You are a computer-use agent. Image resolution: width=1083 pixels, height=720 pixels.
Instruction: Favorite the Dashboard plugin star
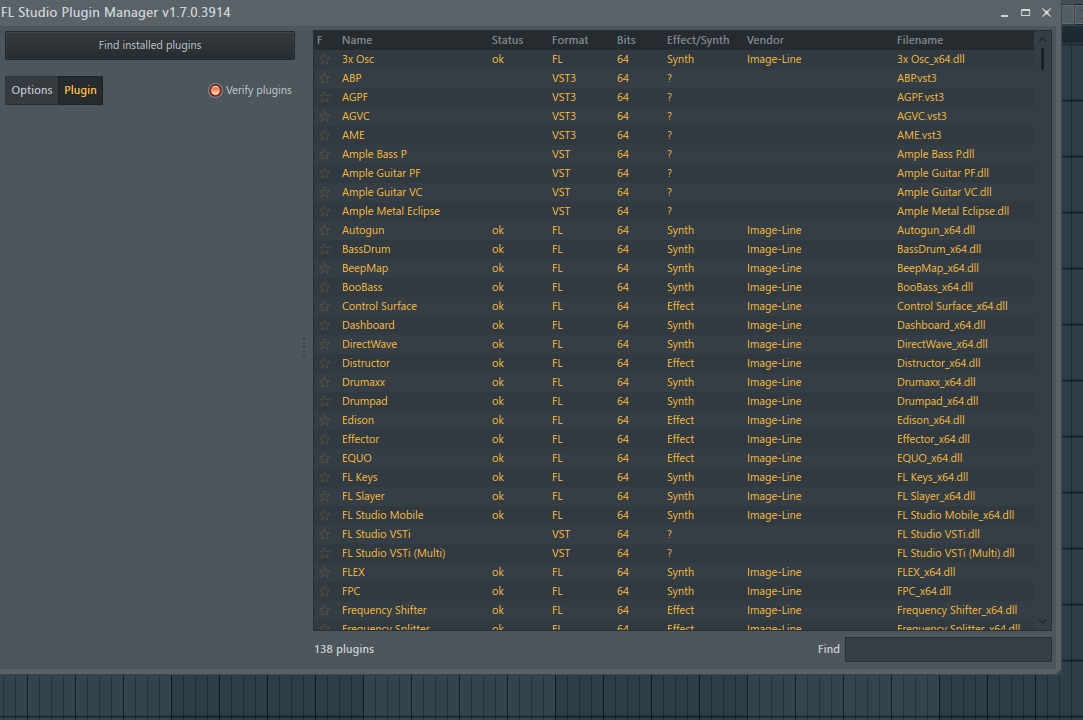click(x=324, y=325)
